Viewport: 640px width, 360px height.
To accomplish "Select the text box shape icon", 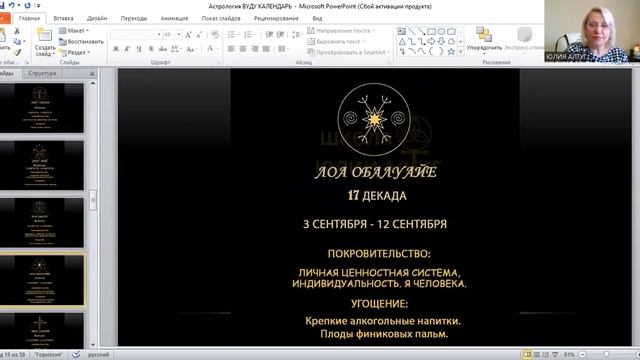I will pyautogui.click(x=402, y=31).
